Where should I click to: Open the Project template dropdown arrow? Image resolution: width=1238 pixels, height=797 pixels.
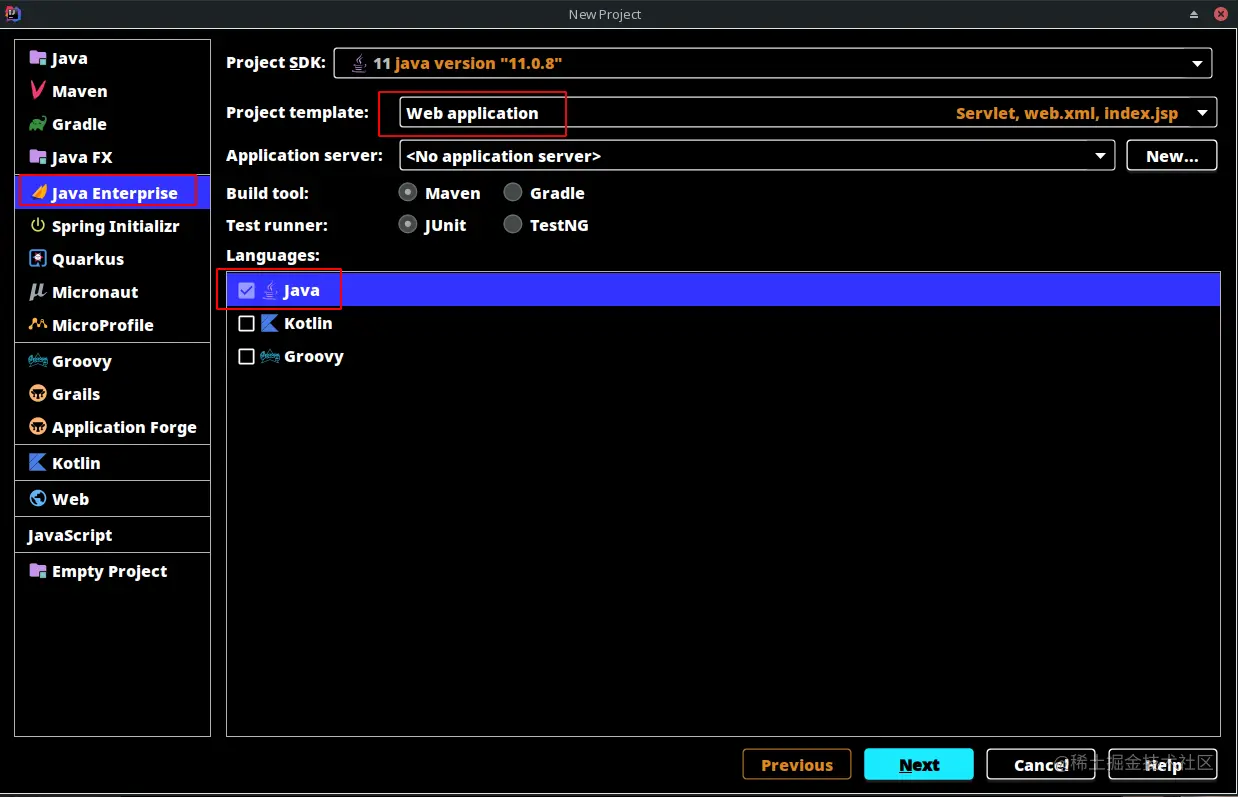(x=1202, y=112)
